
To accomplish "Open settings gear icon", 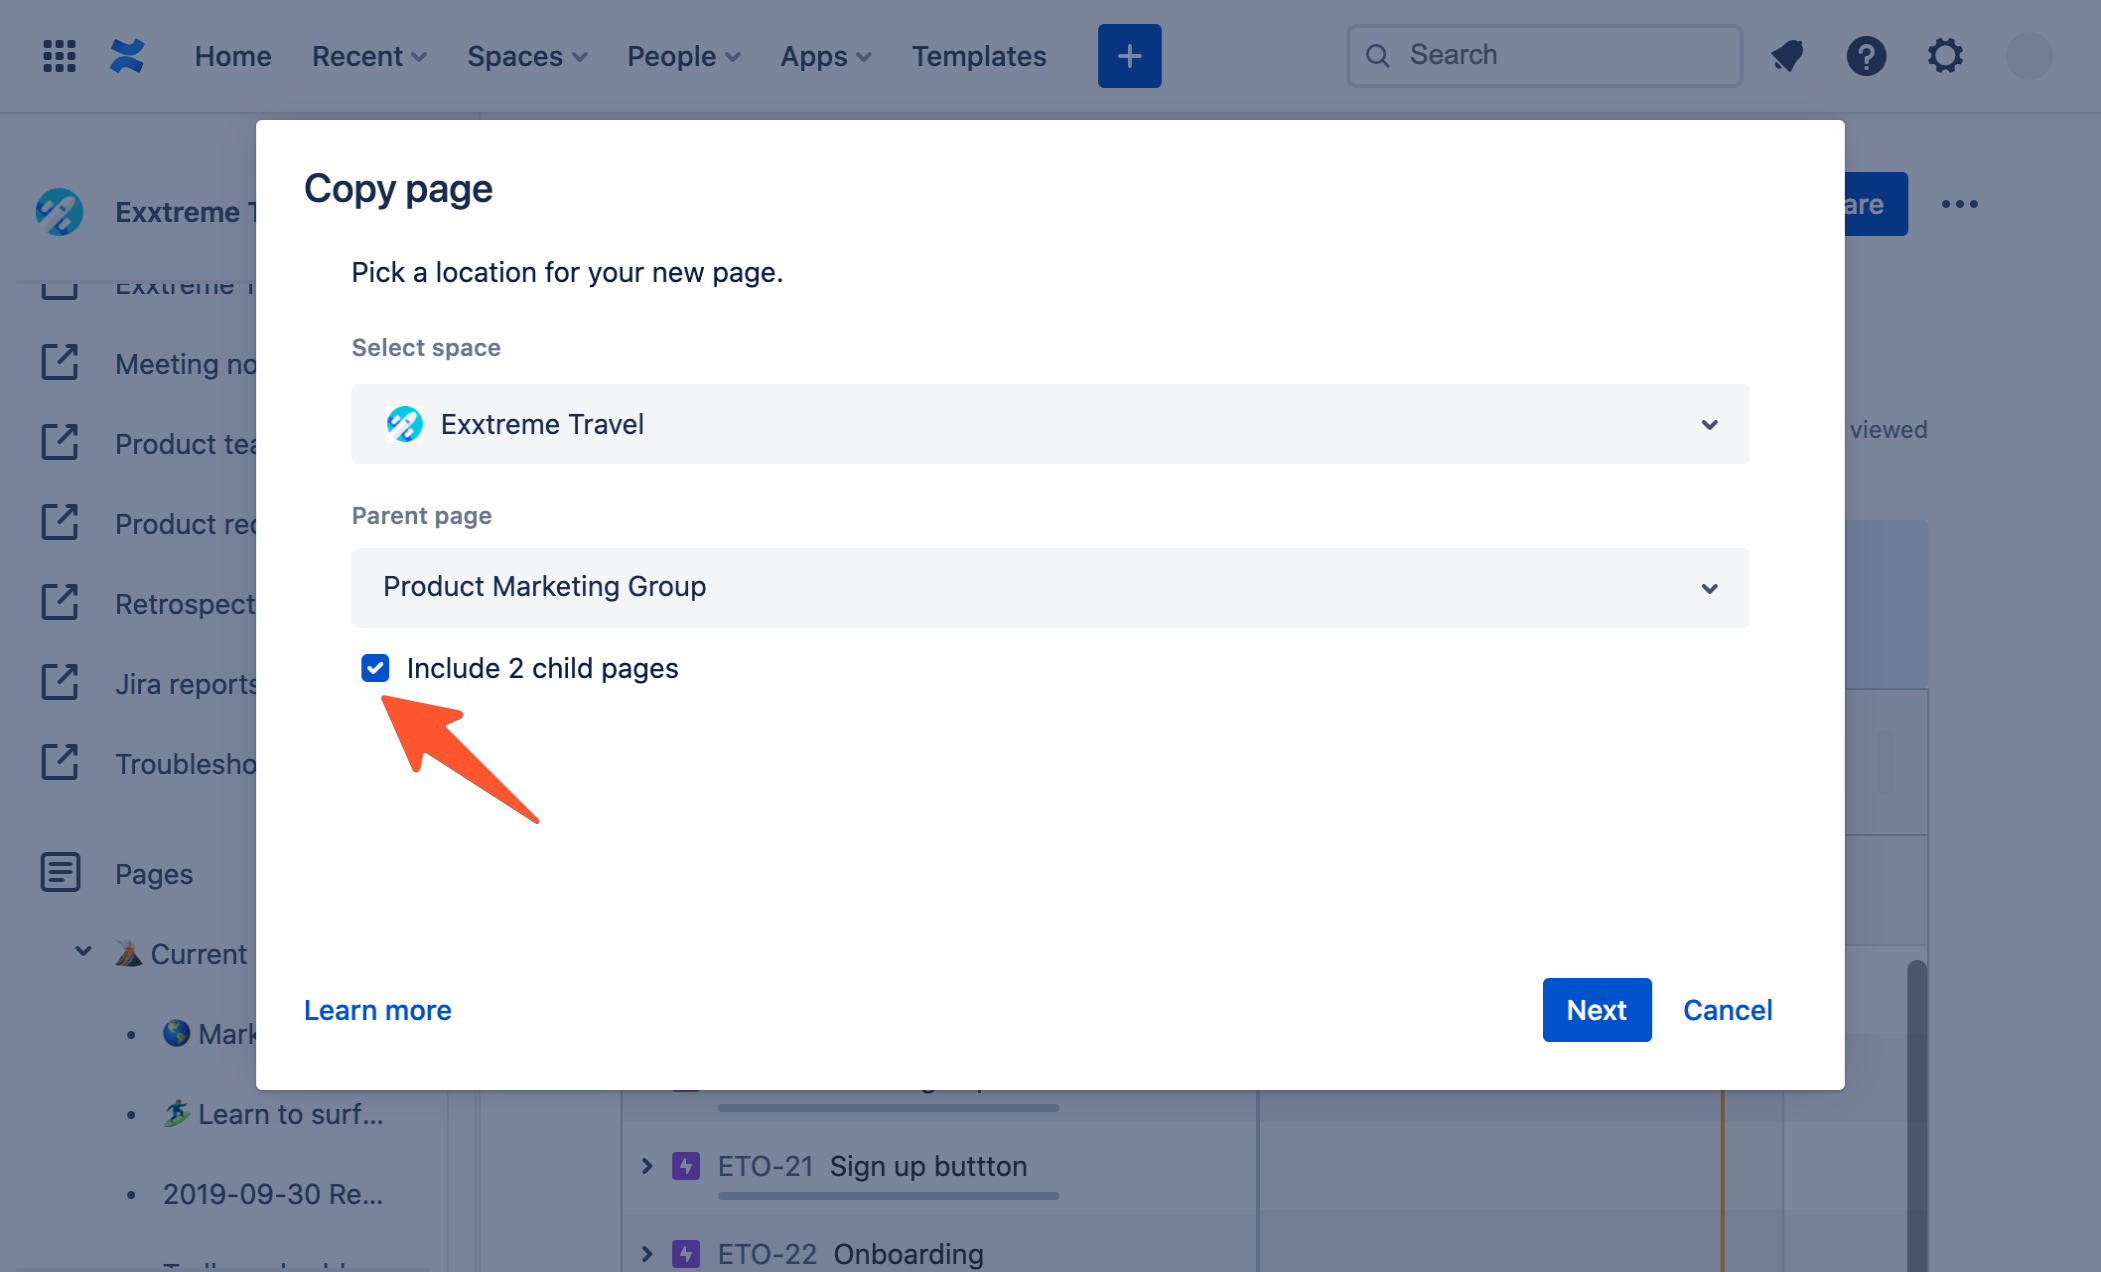I will click(1945, 56).
